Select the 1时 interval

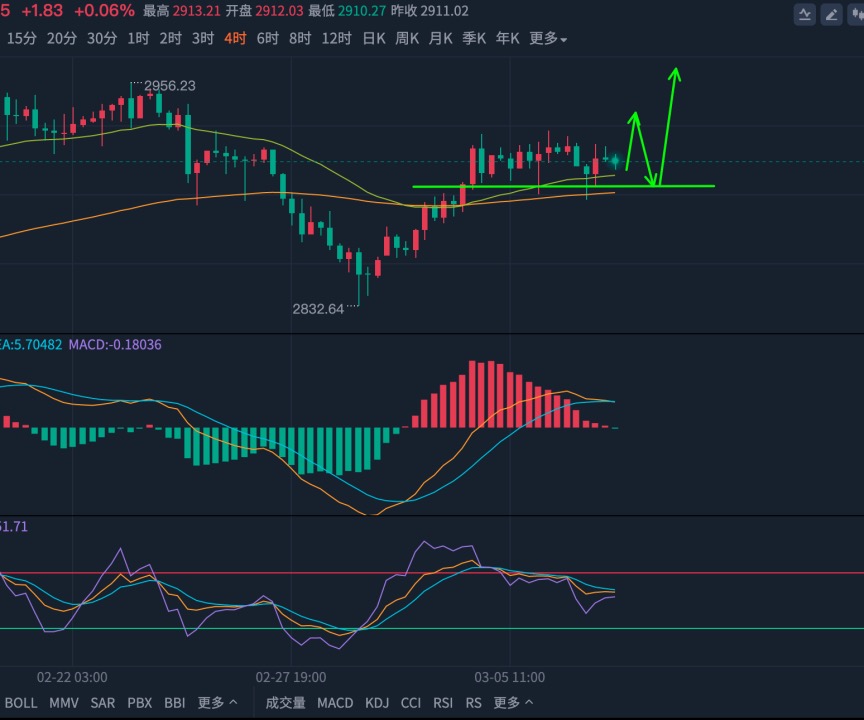[138, 38]
